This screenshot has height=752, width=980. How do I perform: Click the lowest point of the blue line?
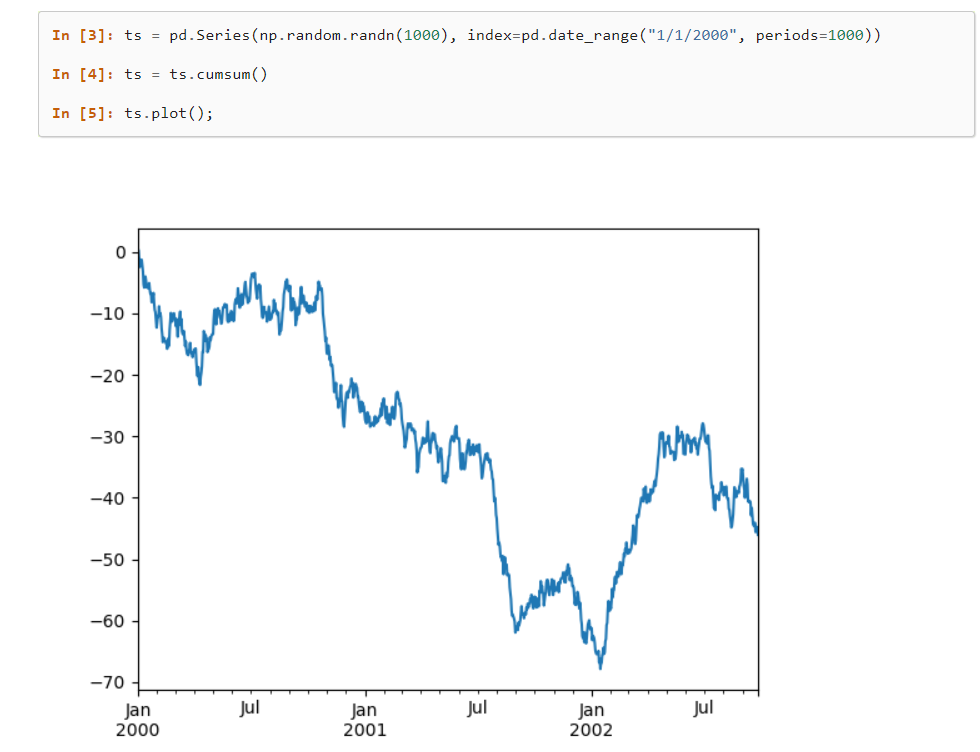tap(601, 667)
